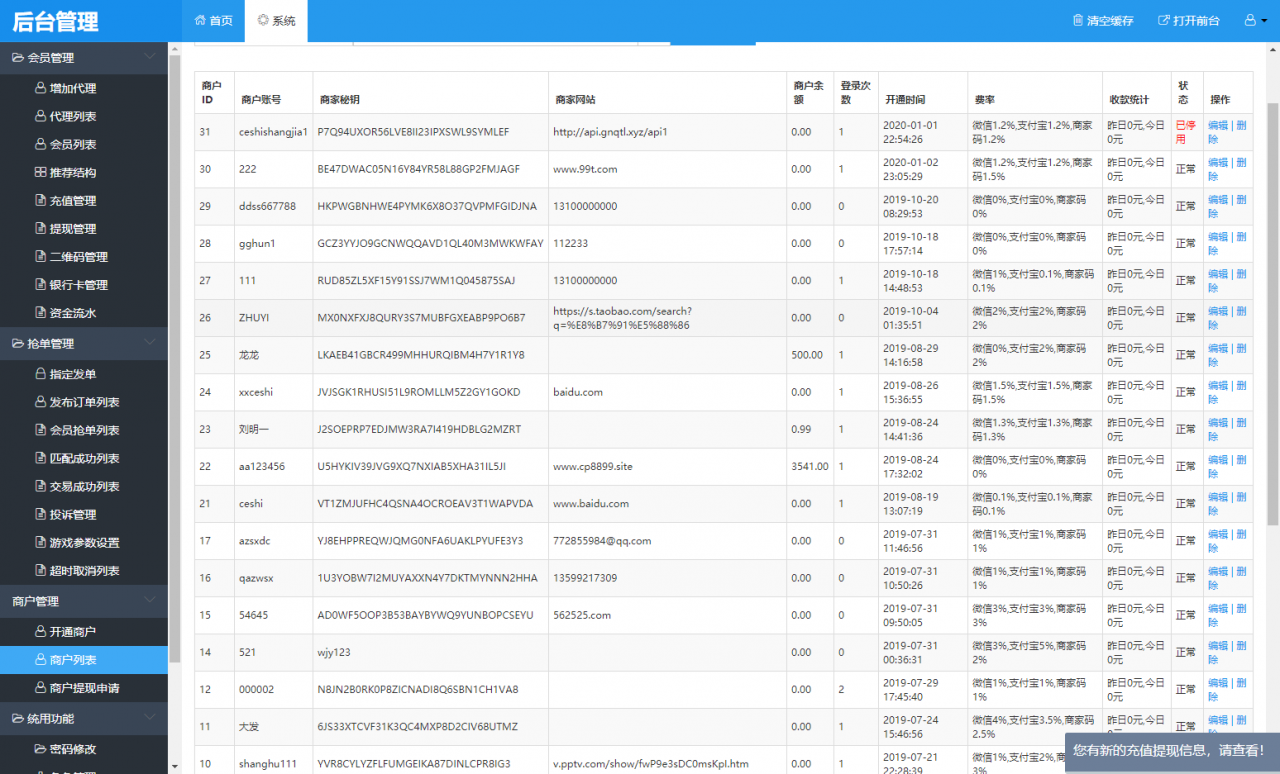The width and height of the screenshot is (1280, 774).
Task: Switch to the 首页 tab
Action: 214,20
